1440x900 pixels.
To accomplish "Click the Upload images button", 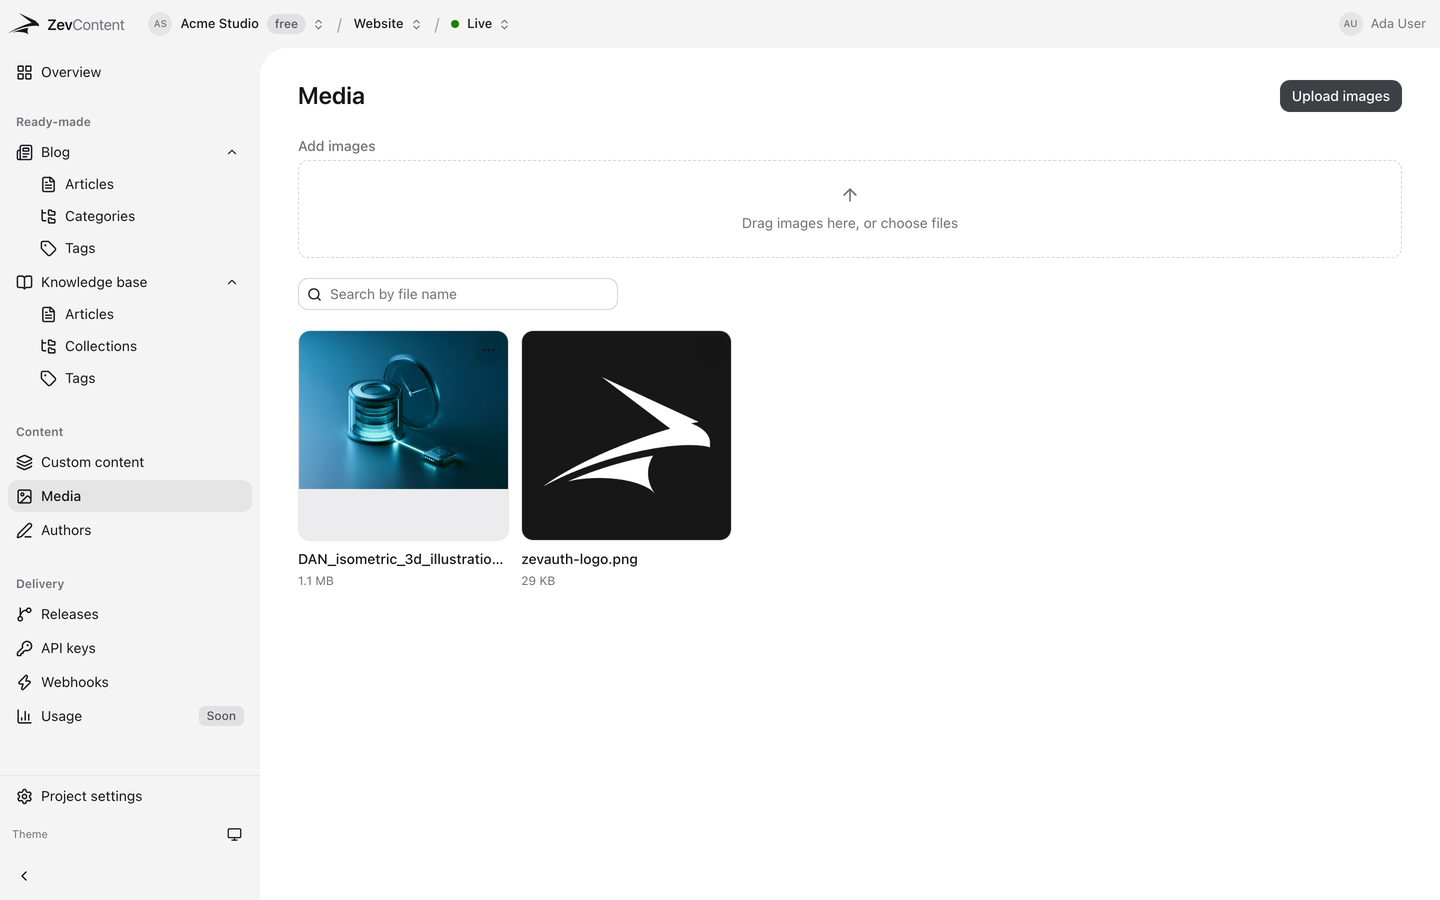I will (1340, 96).
